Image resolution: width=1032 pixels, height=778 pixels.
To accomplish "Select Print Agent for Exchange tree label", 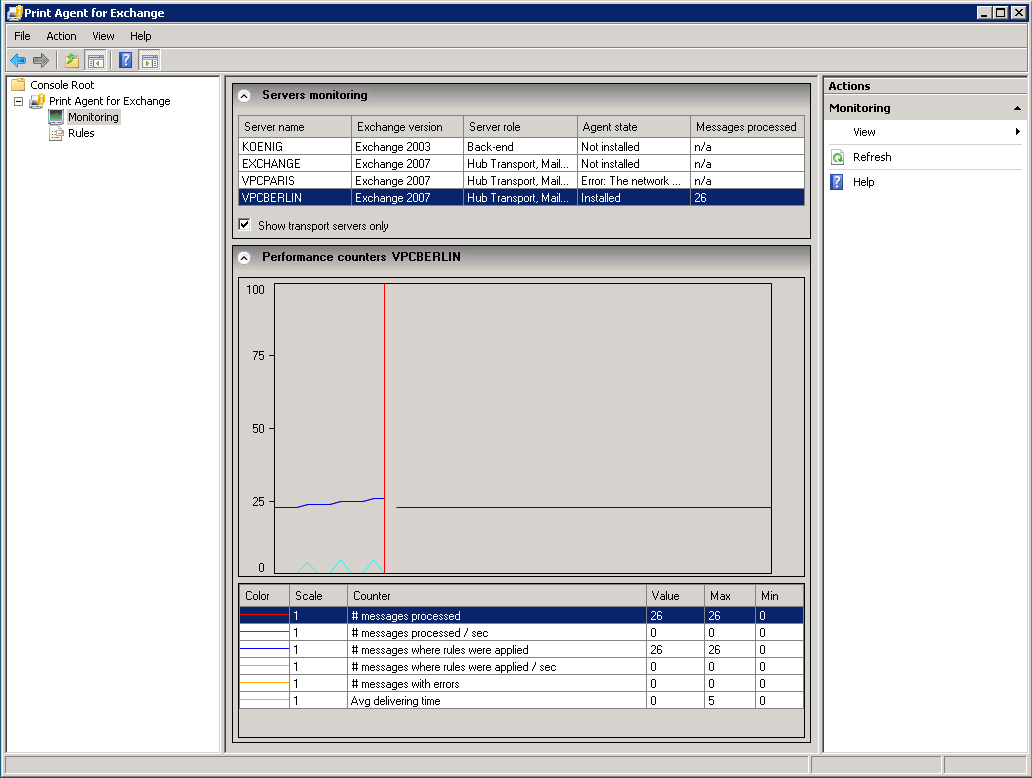I will (x=109, y=101).
